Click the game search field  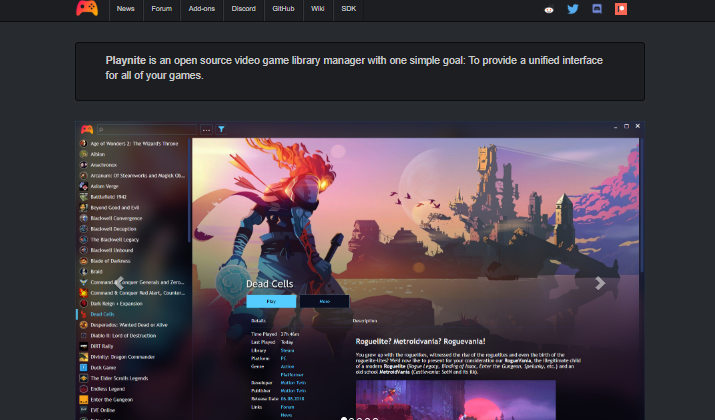(x=147, y=130)
